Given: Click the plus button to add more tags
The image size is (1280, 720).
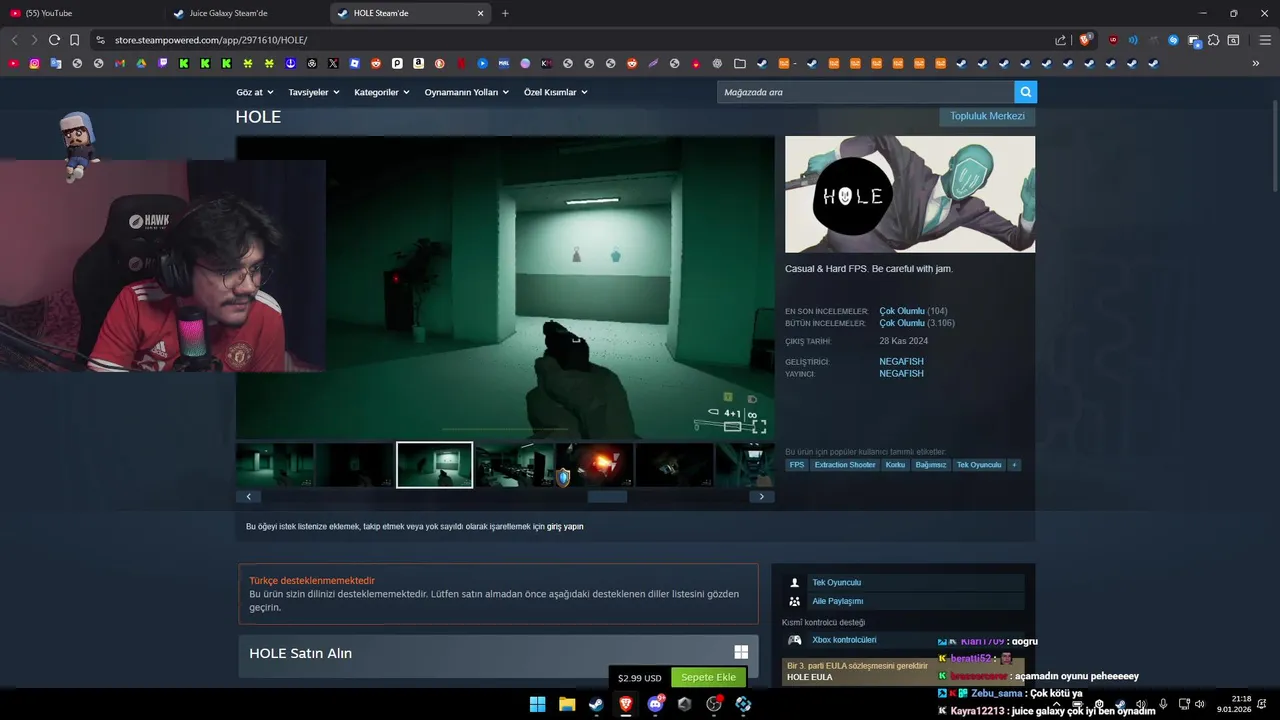Looking at the screenshot, I should coord(1014,465).
